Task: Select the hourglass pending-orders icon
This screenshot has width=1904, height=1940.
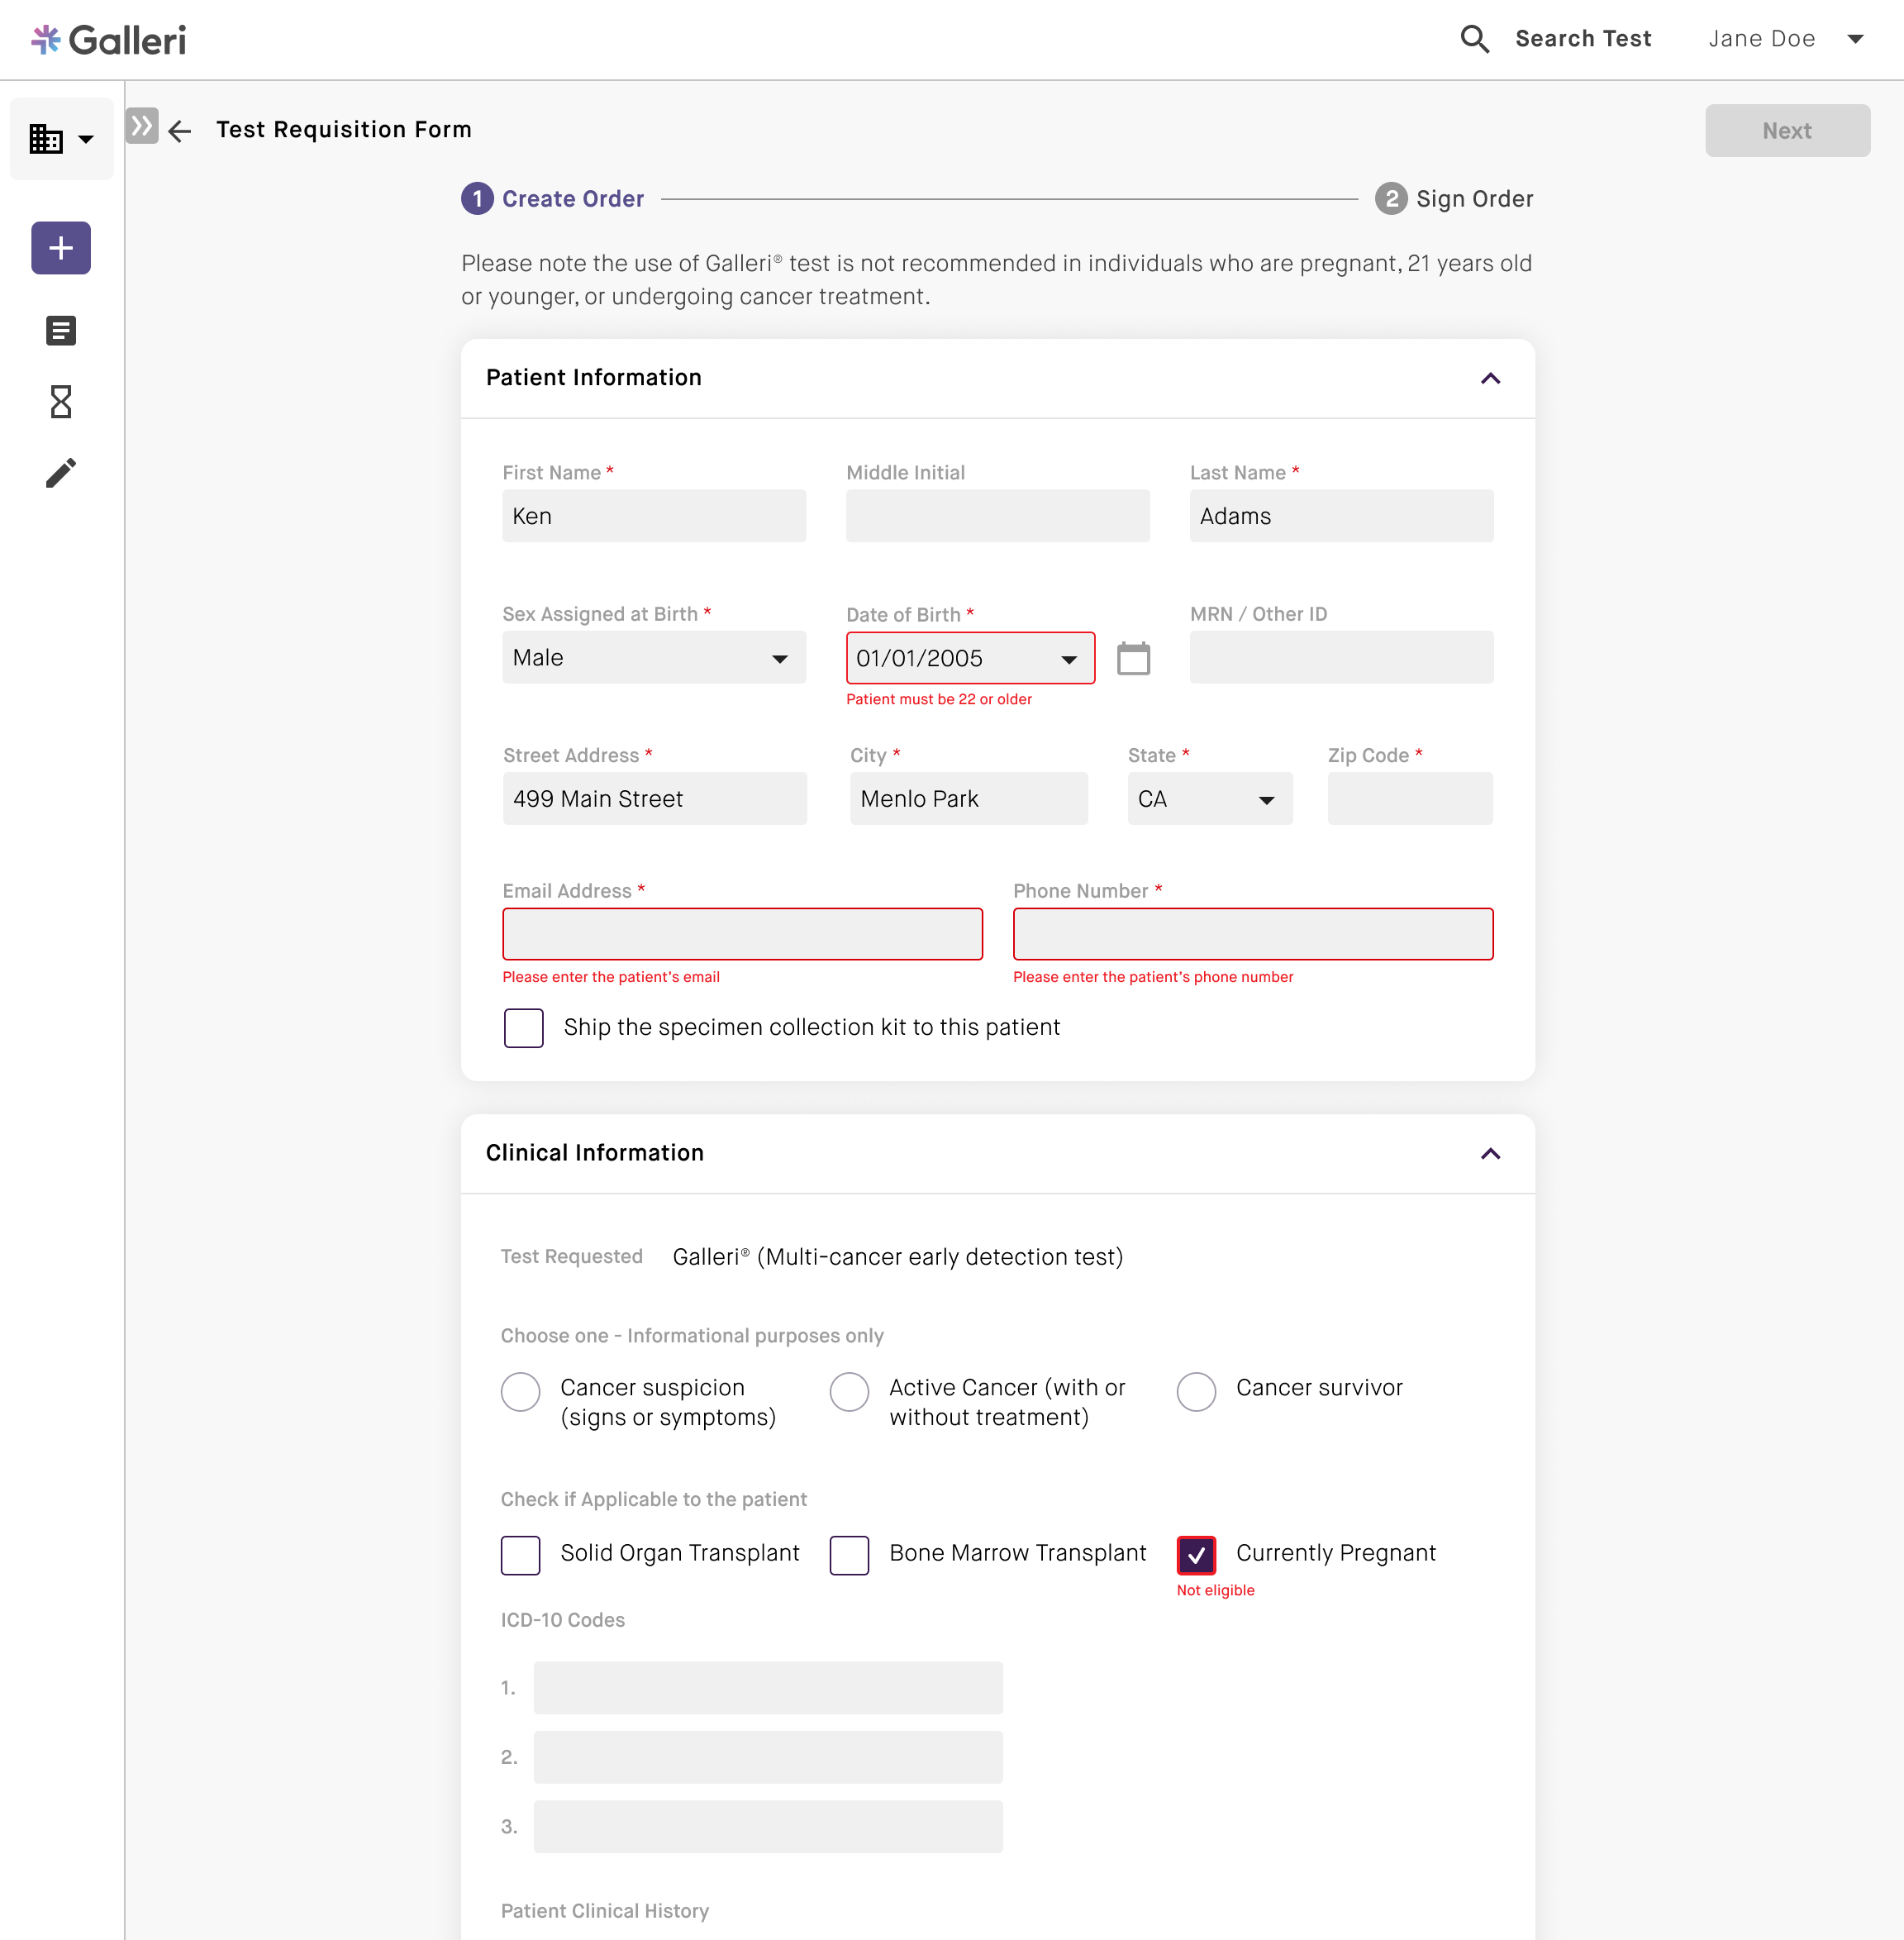Action: (60, 402)
